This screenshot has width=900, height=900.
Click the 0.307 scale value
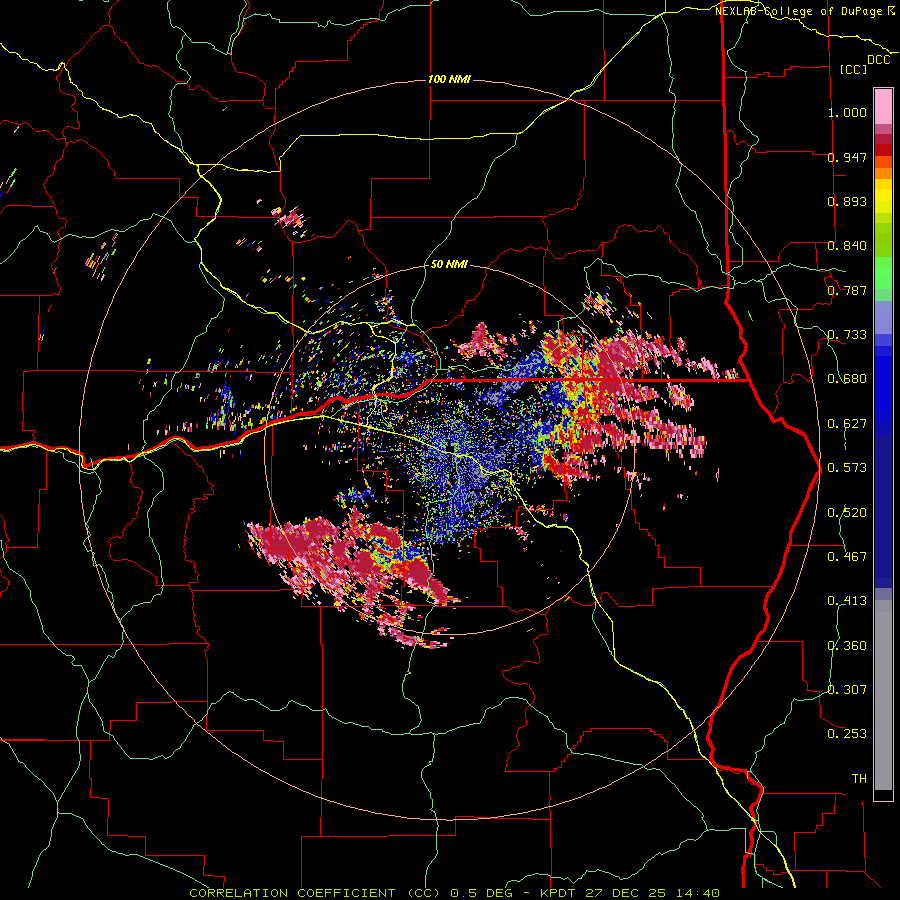tap(847, 690)
